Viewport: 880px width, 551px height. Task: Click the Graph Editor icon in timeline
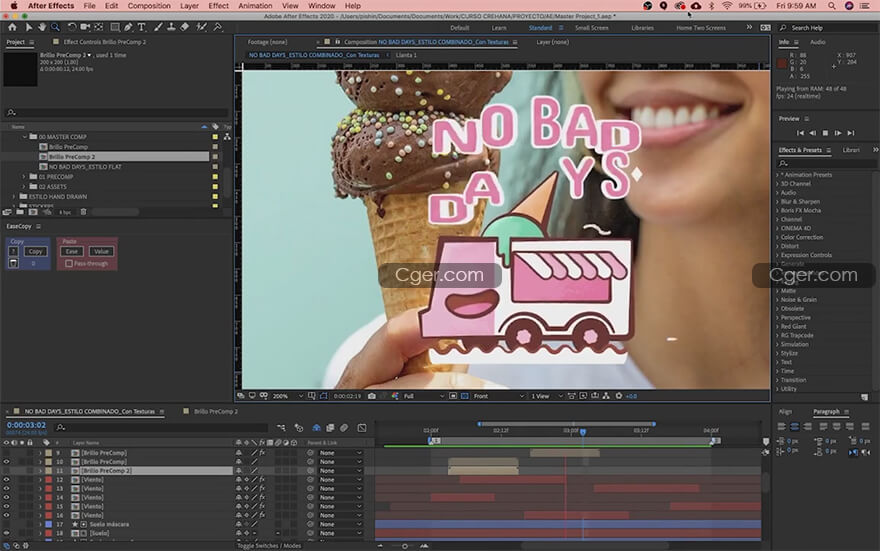pos(362,428)
